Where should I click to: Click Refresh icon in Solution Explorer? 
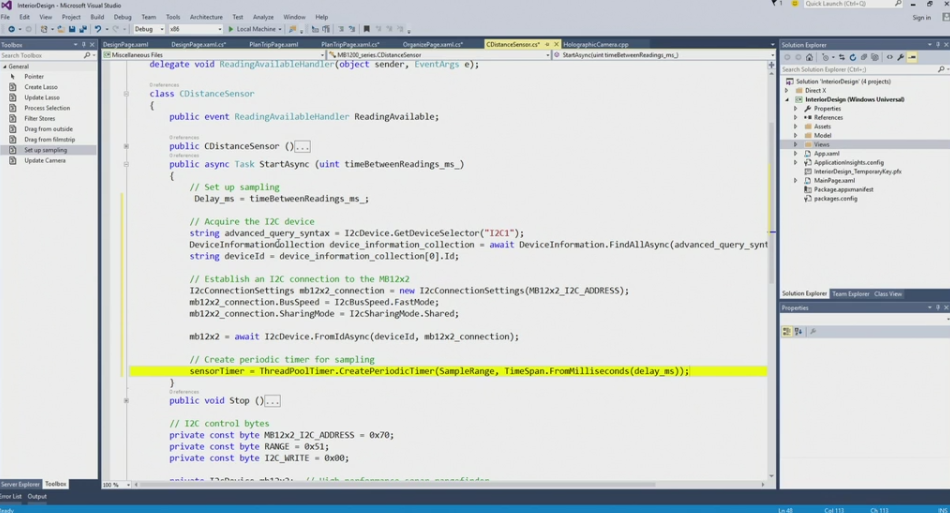pyautogui.click(x=852, y=58)
